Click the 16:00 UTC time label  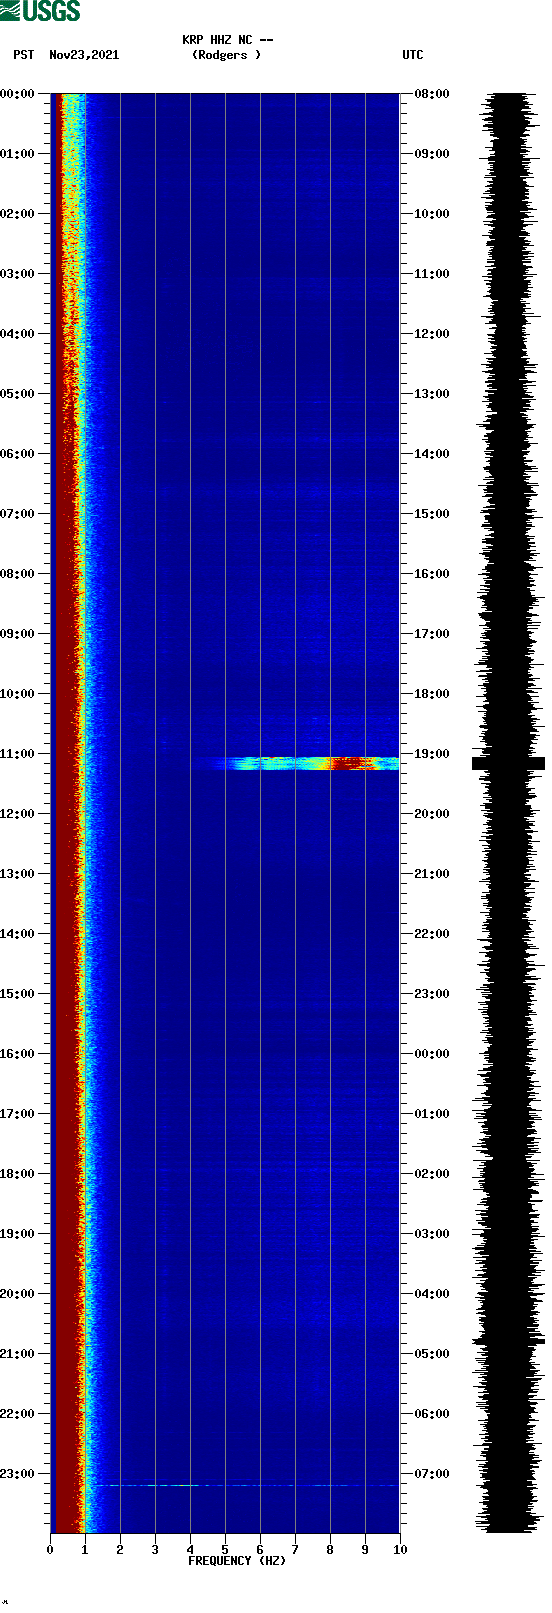(432, 574)
